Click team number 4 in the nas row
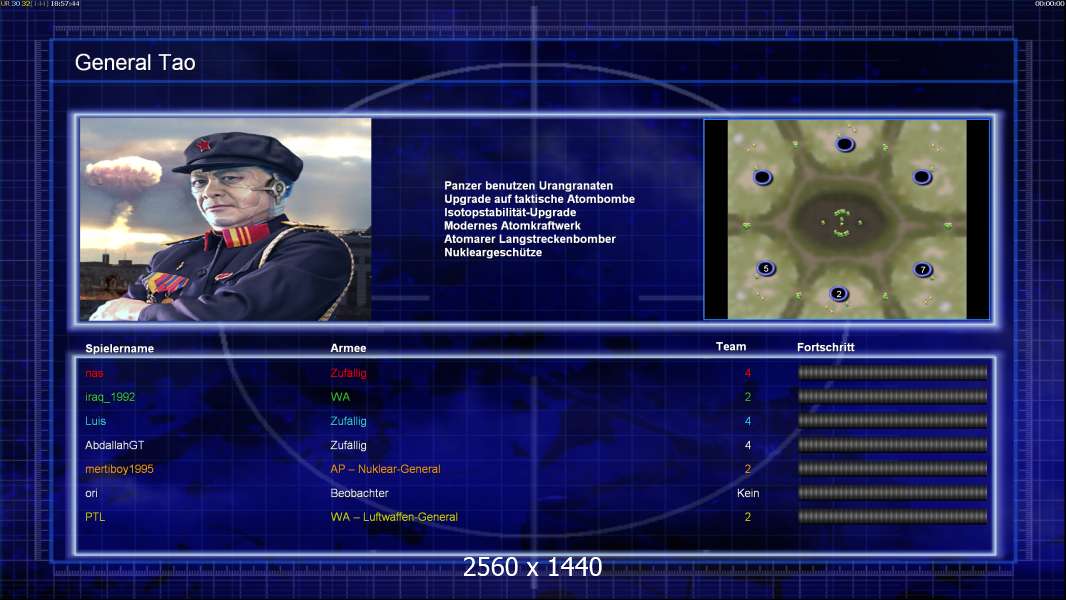 pos(748,373)
